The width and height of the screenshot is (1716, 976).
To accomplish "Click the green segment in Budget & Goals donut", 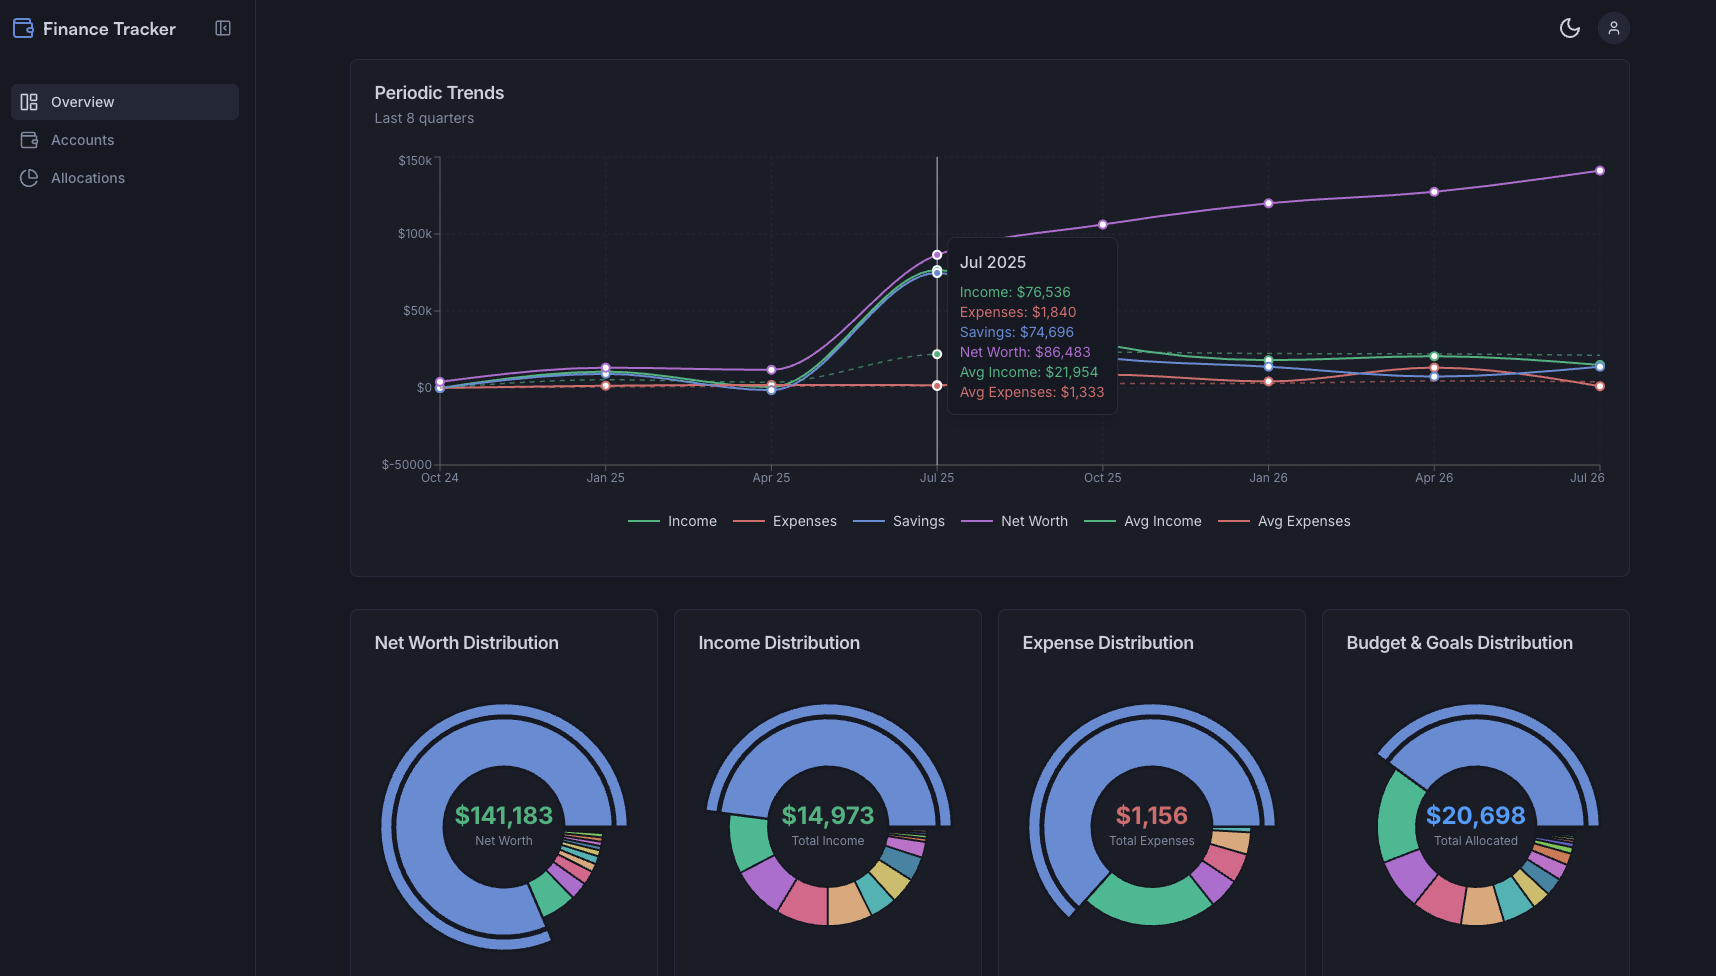I will [x=1400, y=820].
